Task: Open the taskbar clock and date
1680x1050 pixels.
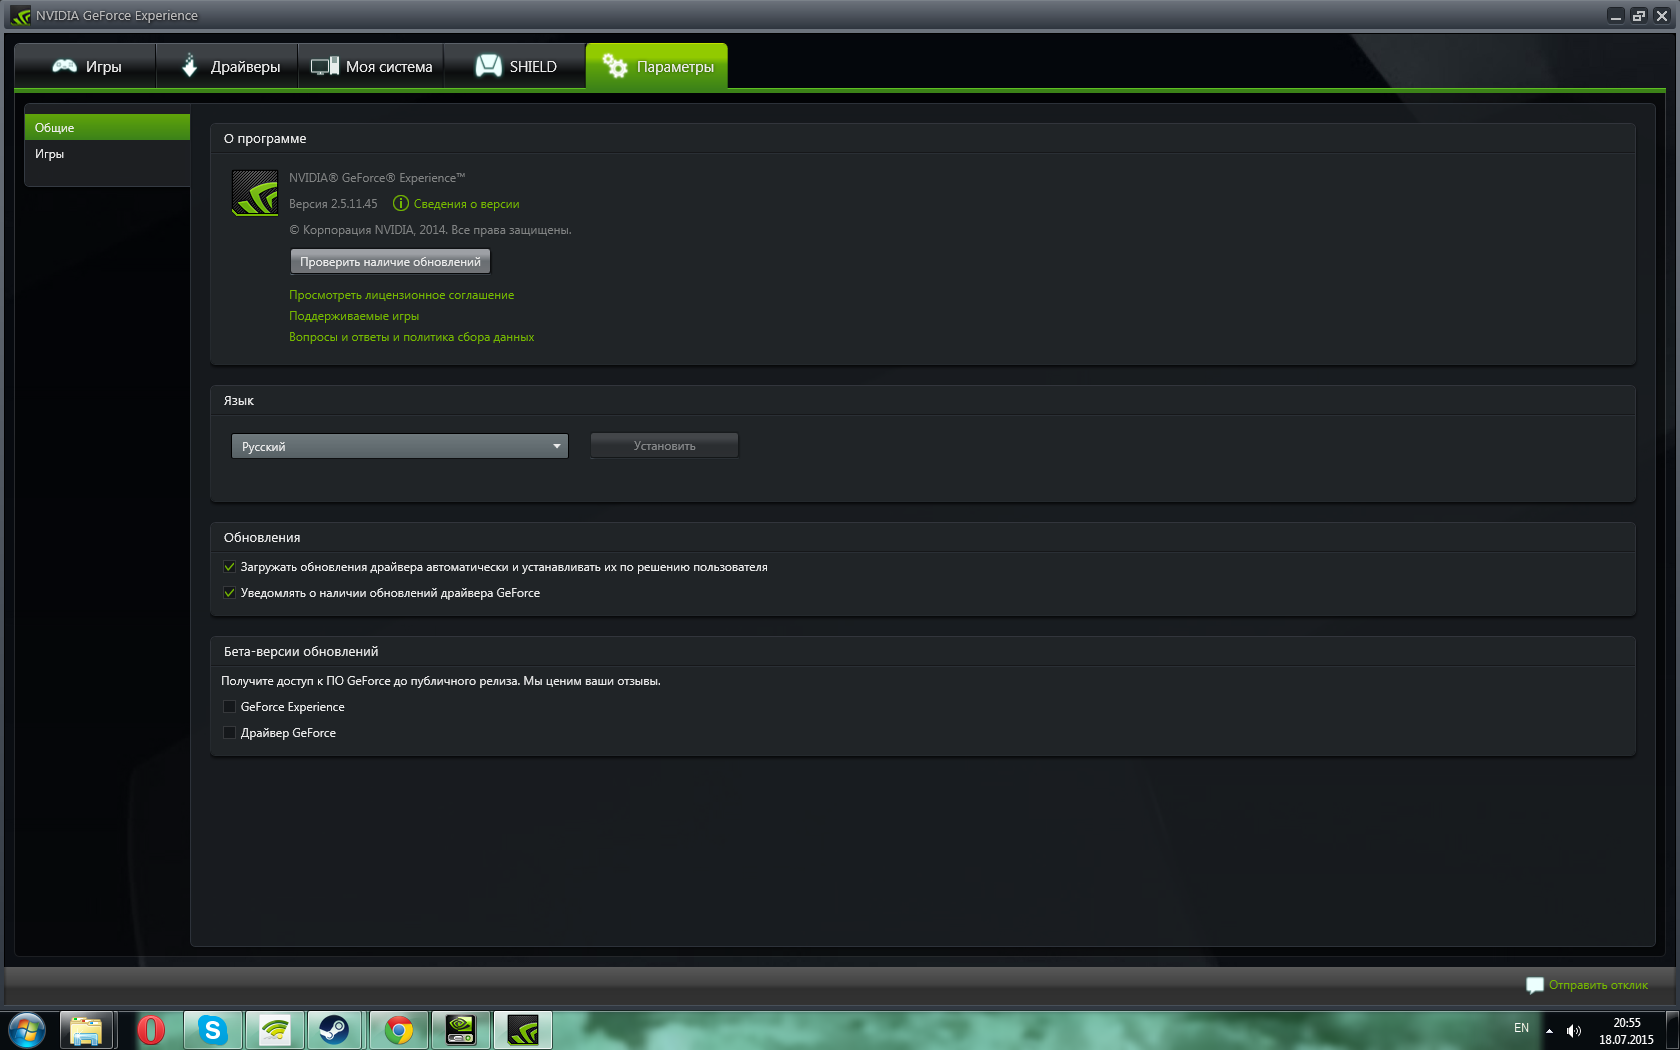Action: [1626, 1031]
